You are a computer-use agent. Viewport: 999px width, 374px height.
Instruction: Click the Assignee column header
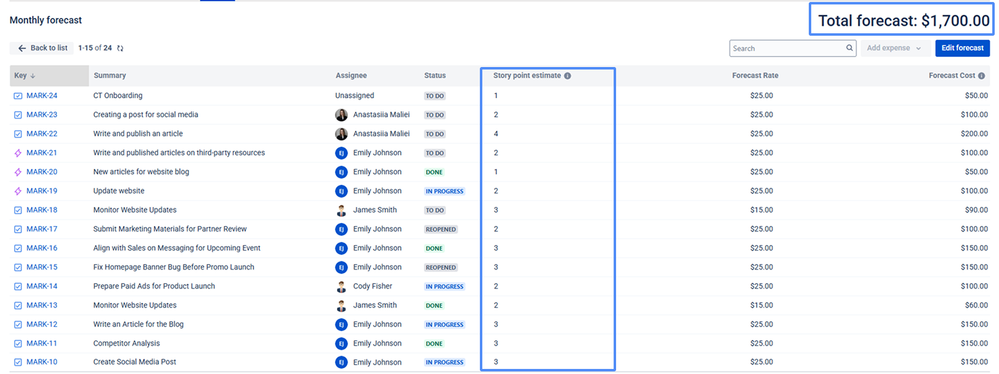click(x=351, y=75)
